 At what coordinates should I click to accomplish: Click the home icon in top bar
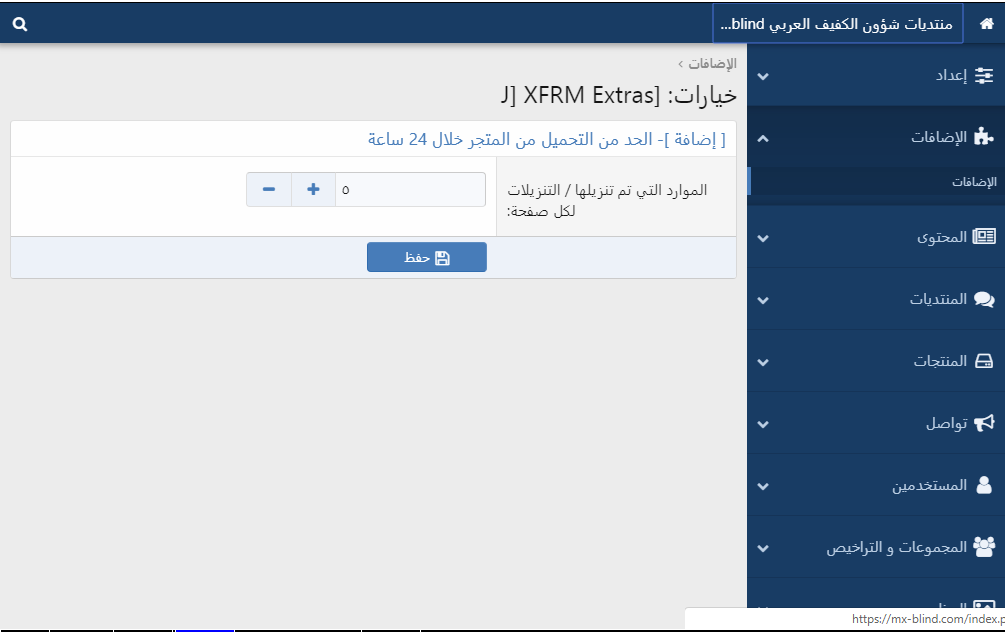tap(986, 24)
